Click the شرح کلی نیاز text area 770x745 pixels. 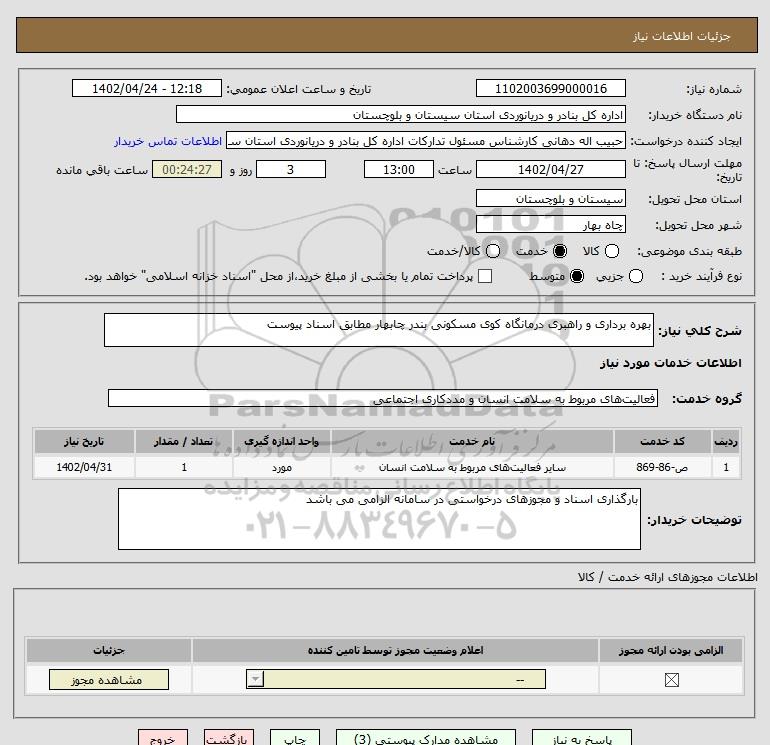pyautogui.click(x=379, y=330)
